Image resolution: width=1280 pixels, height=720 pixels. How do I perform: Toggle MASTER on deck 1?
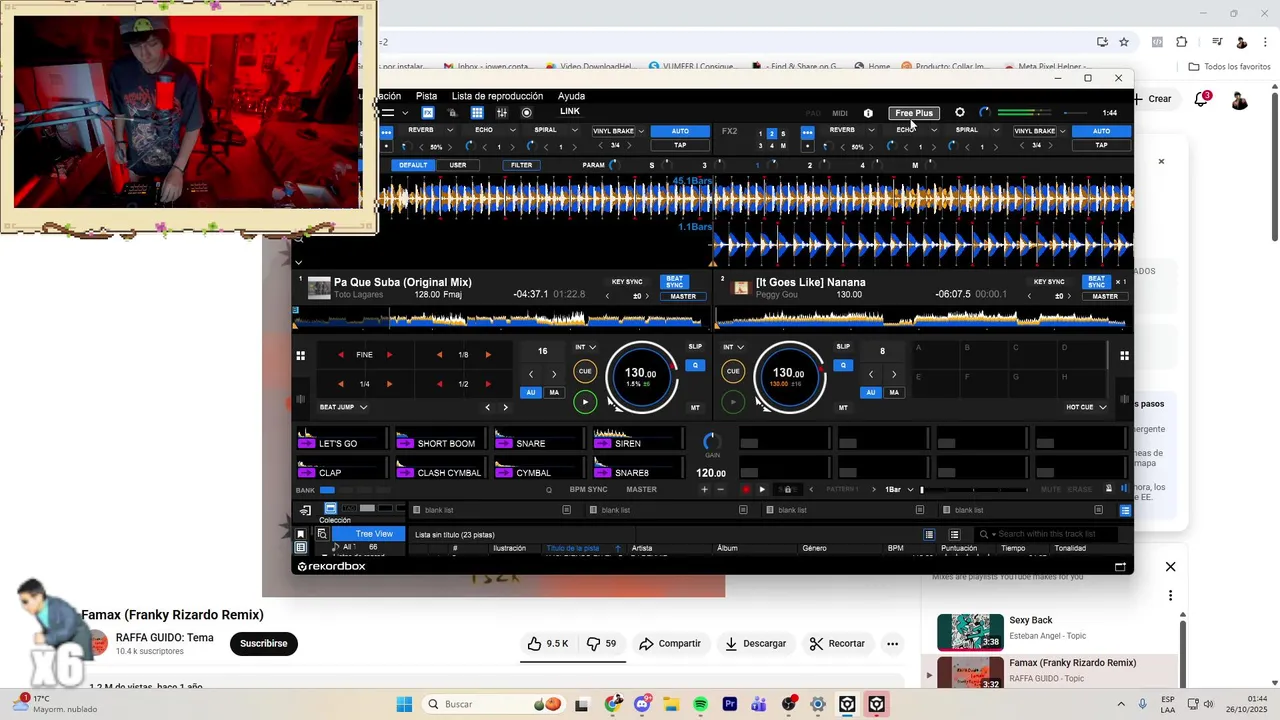683,296
